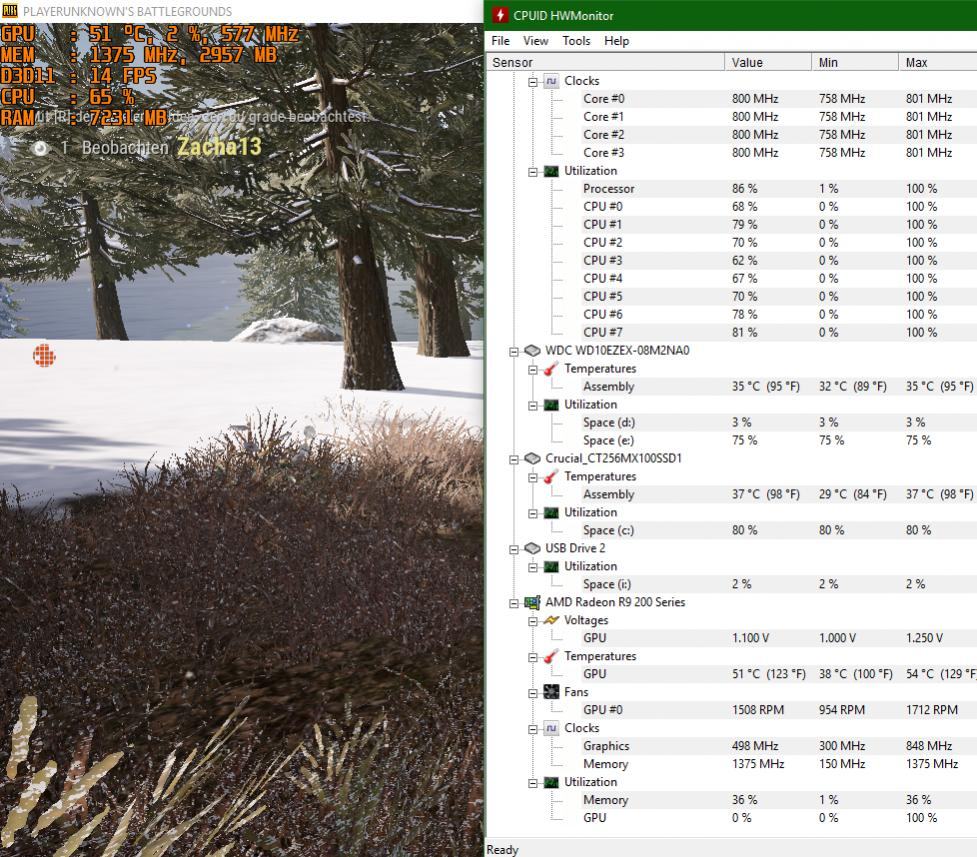Click the orange dotted circle in game
The width and height of the screenshot is (977, 857).
[x=44, y=355]
